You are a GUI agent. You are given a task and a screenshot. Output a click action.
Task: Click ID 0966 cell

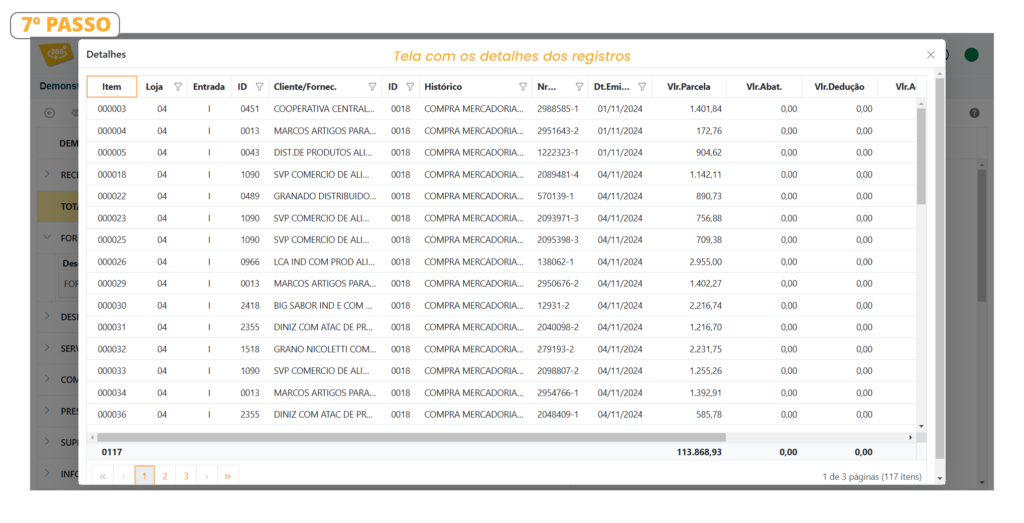[x=249, y=262]
